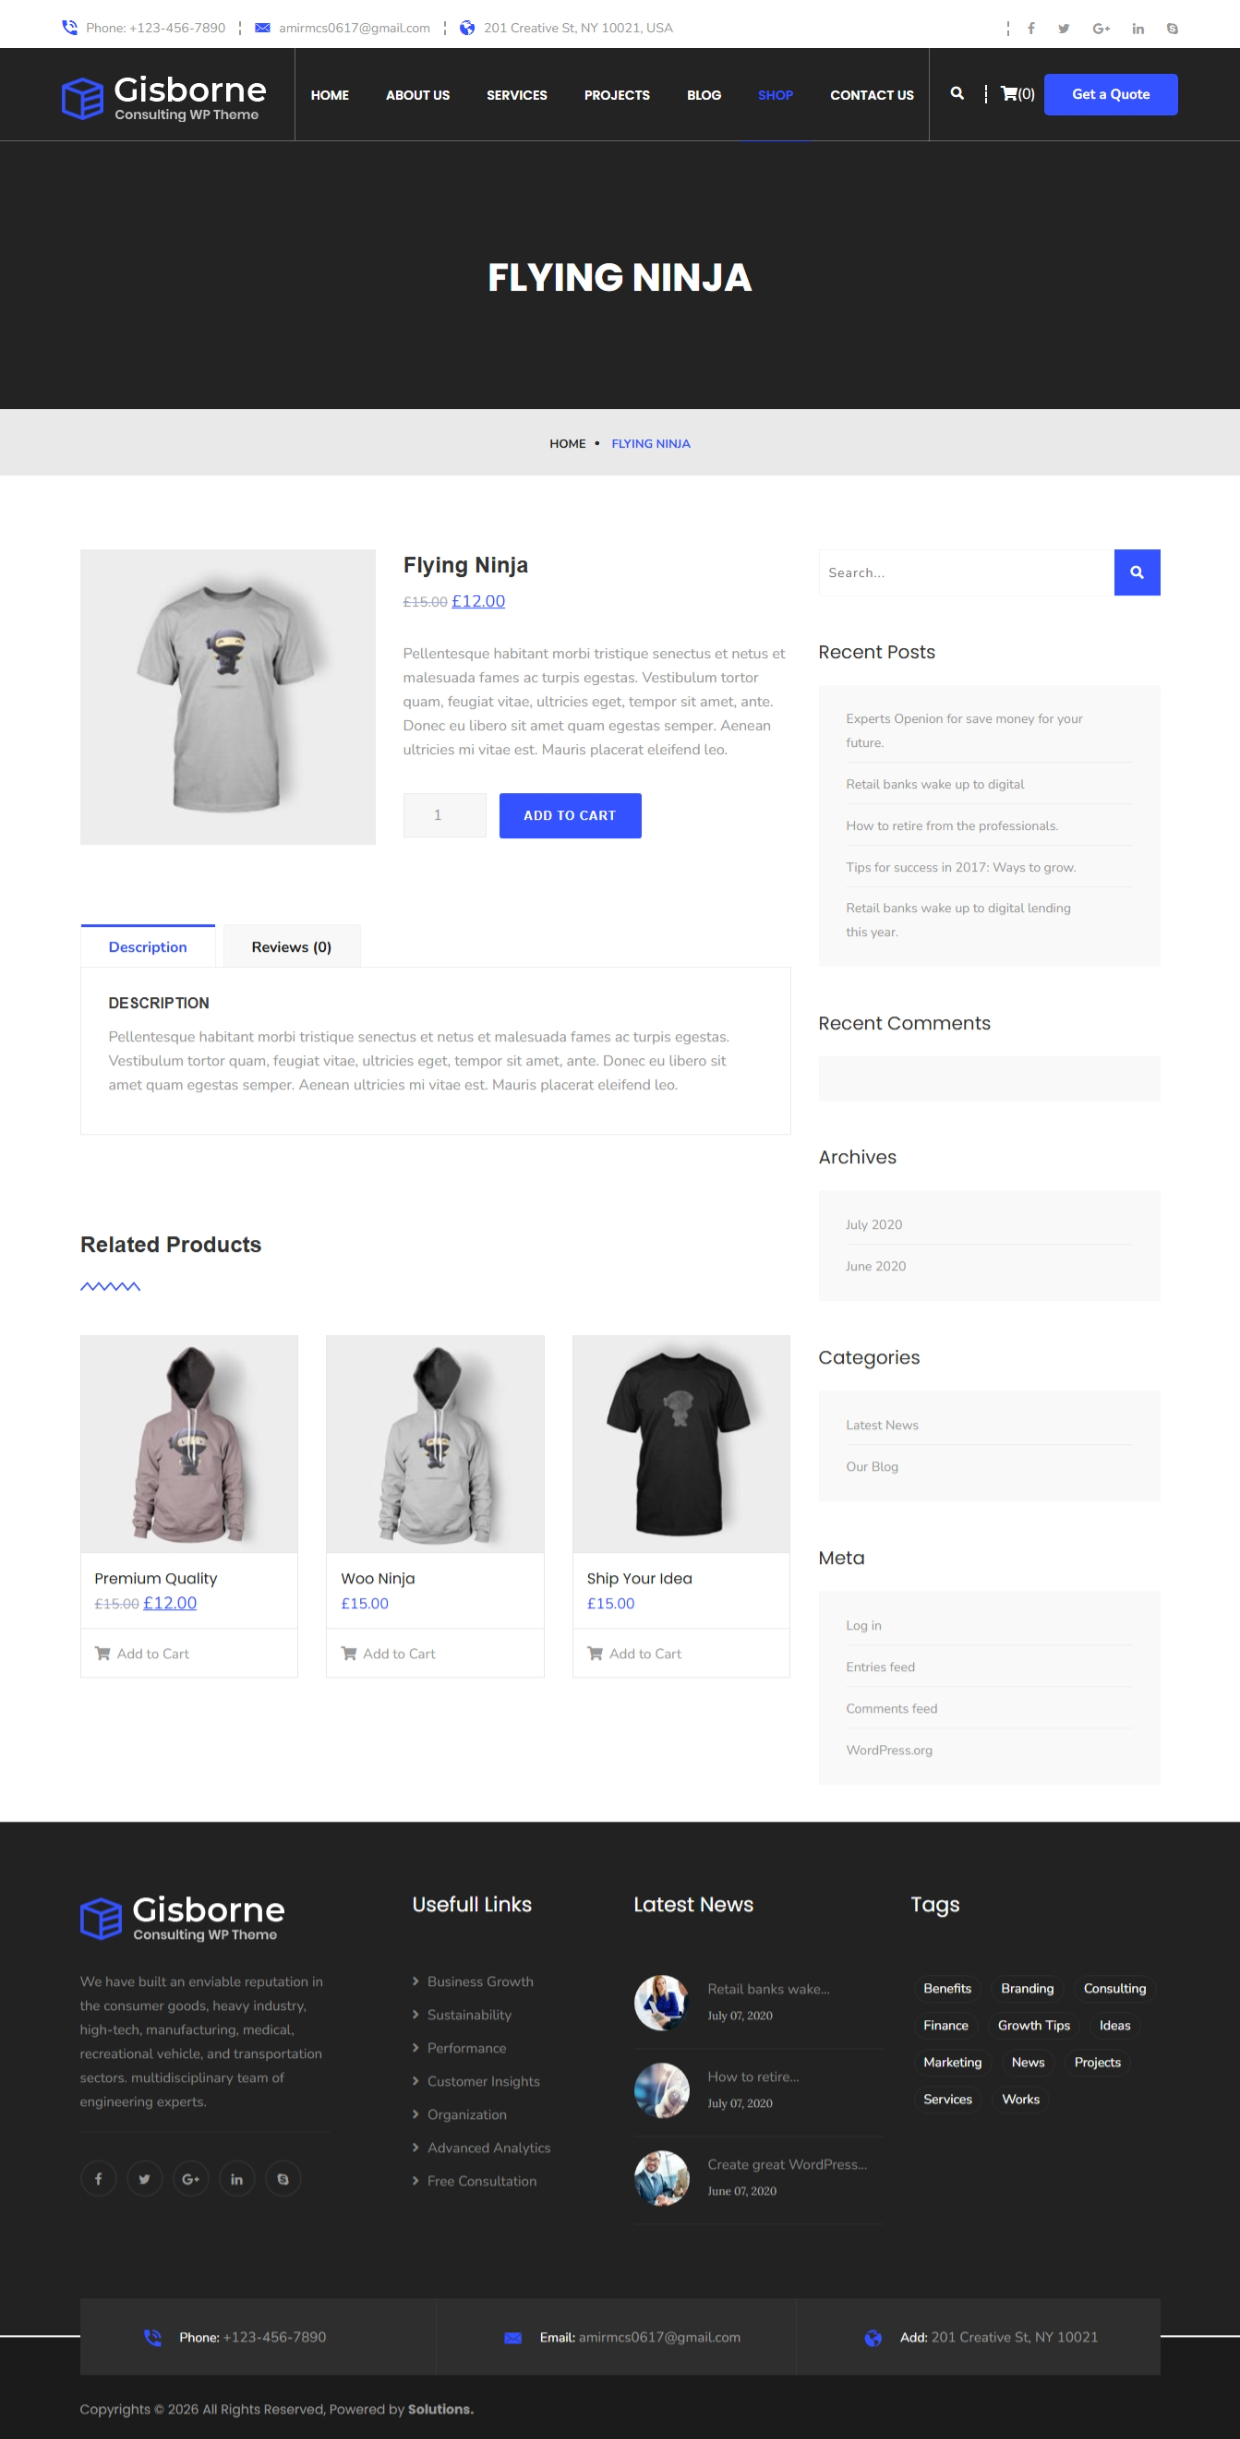Open the Services menu item

tap(517, 95)
